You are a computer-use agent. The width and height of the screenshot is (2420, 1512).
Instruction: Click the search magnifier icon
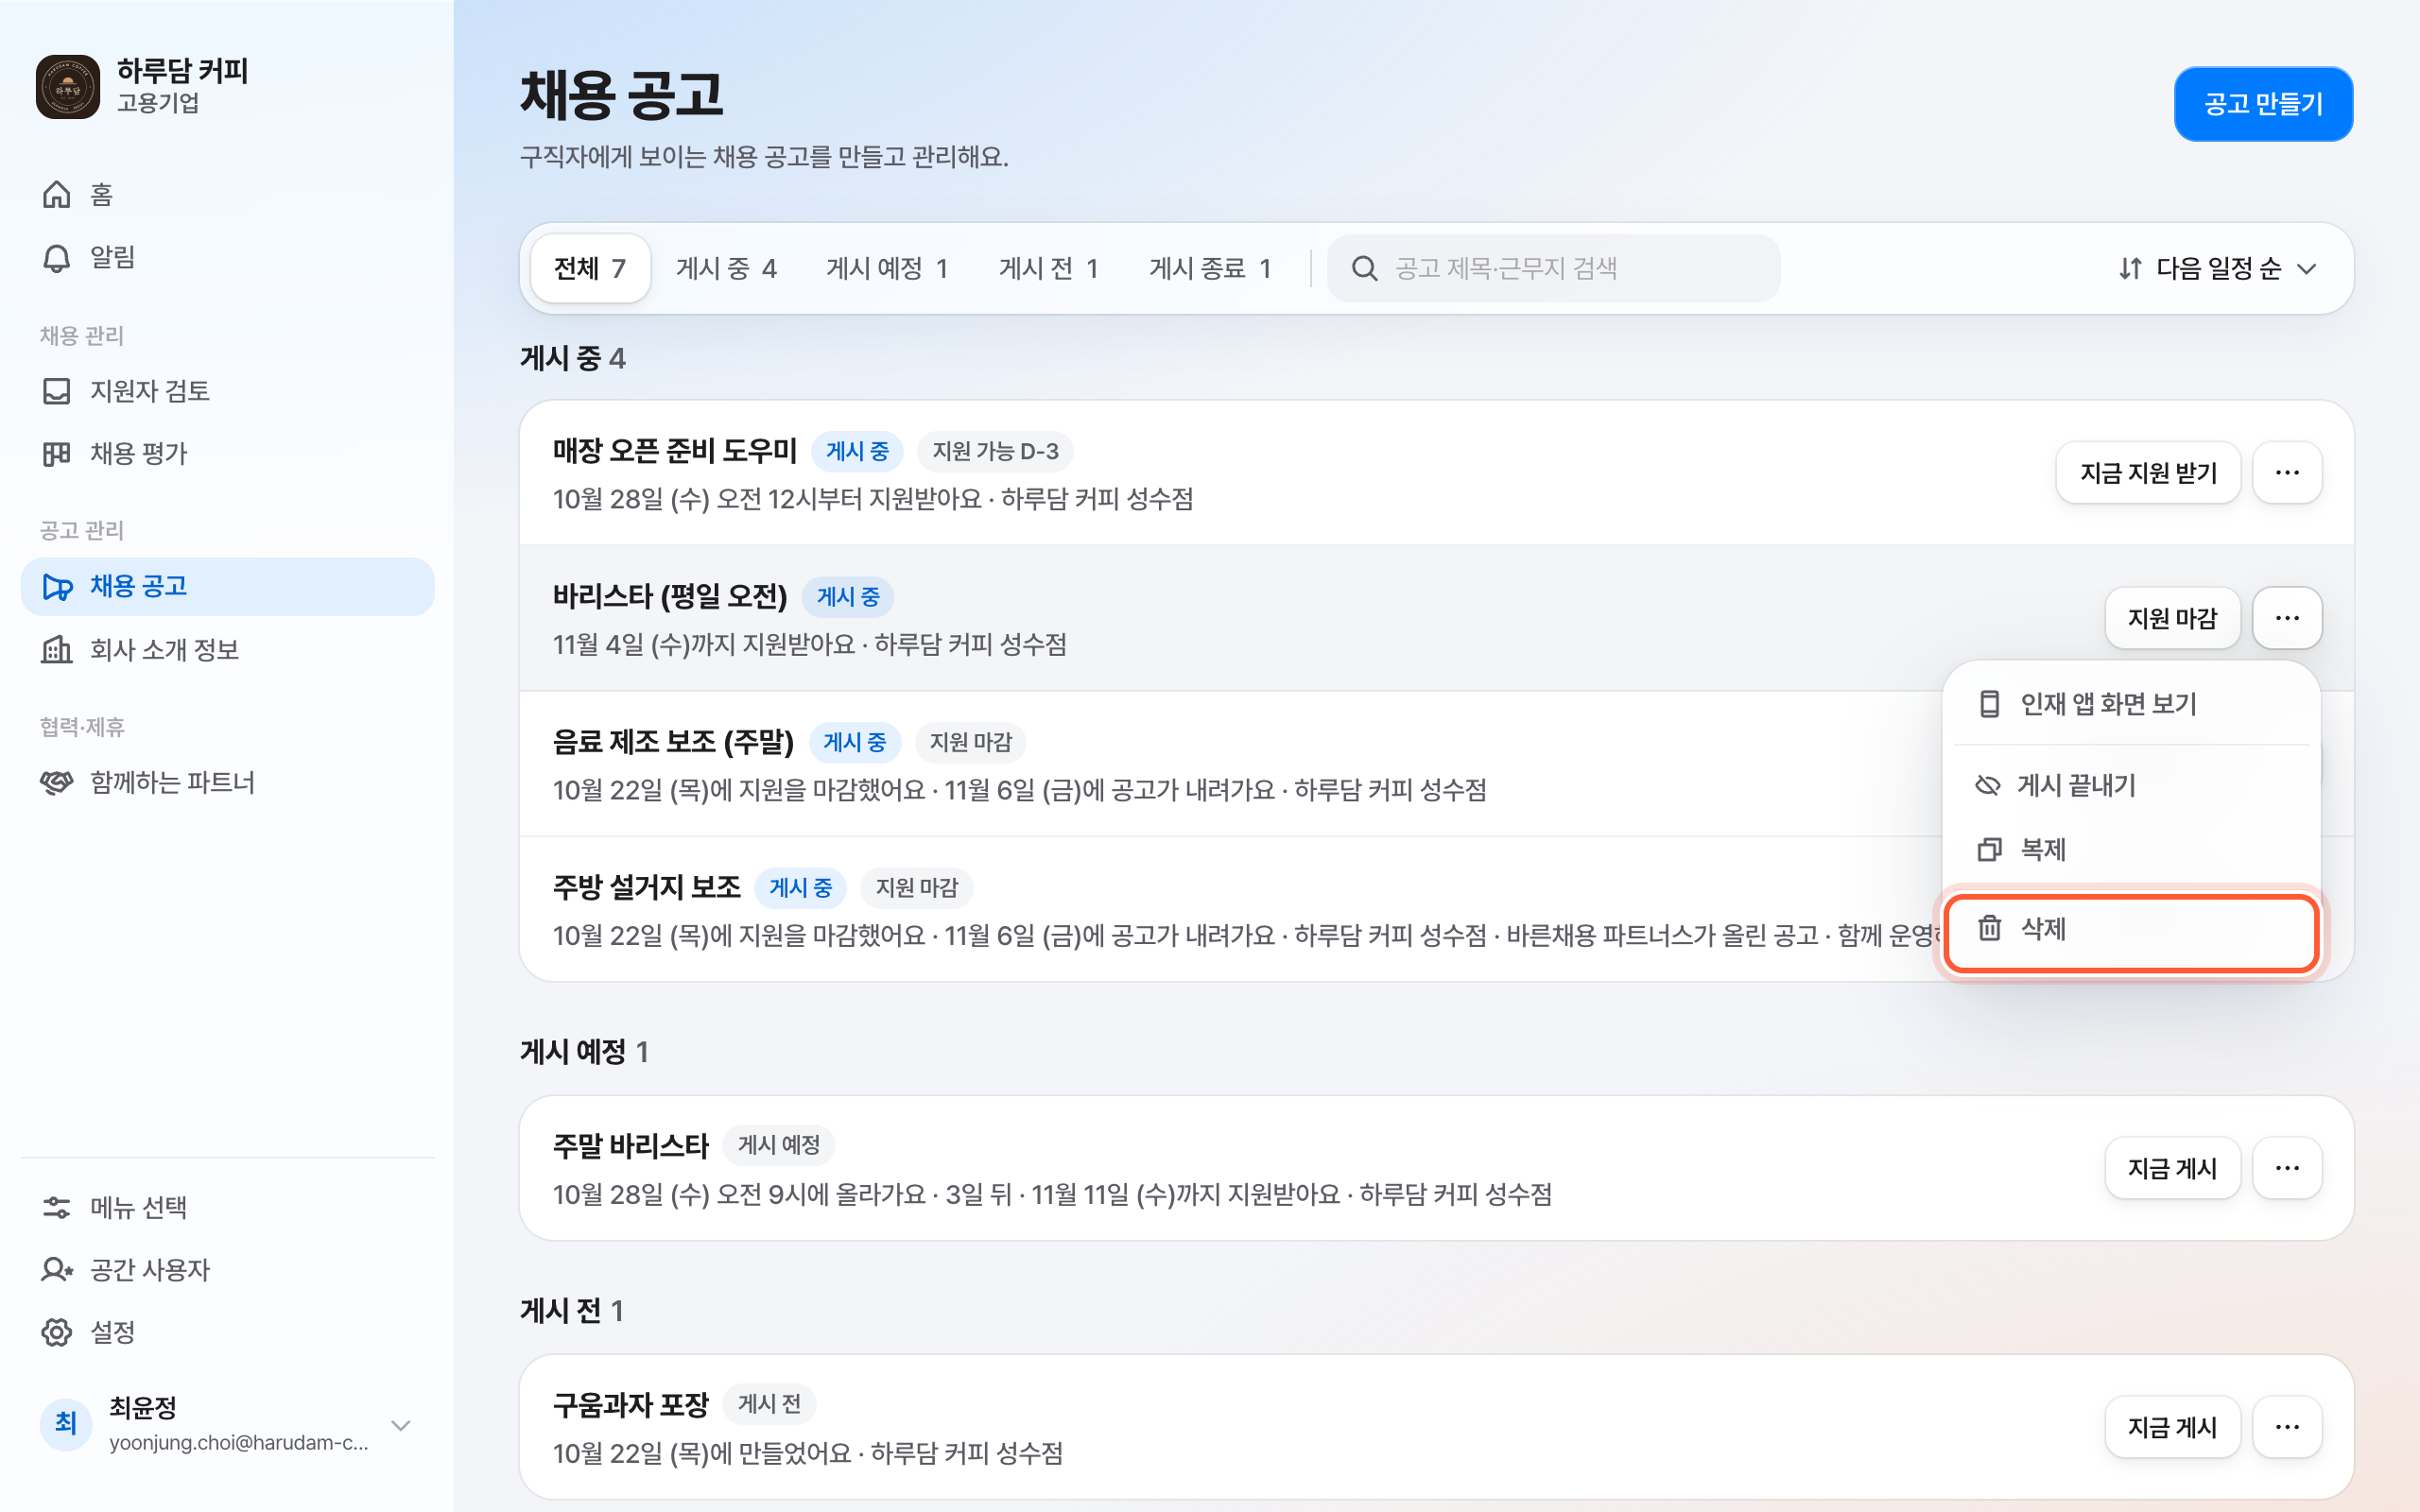[1364, 268]
